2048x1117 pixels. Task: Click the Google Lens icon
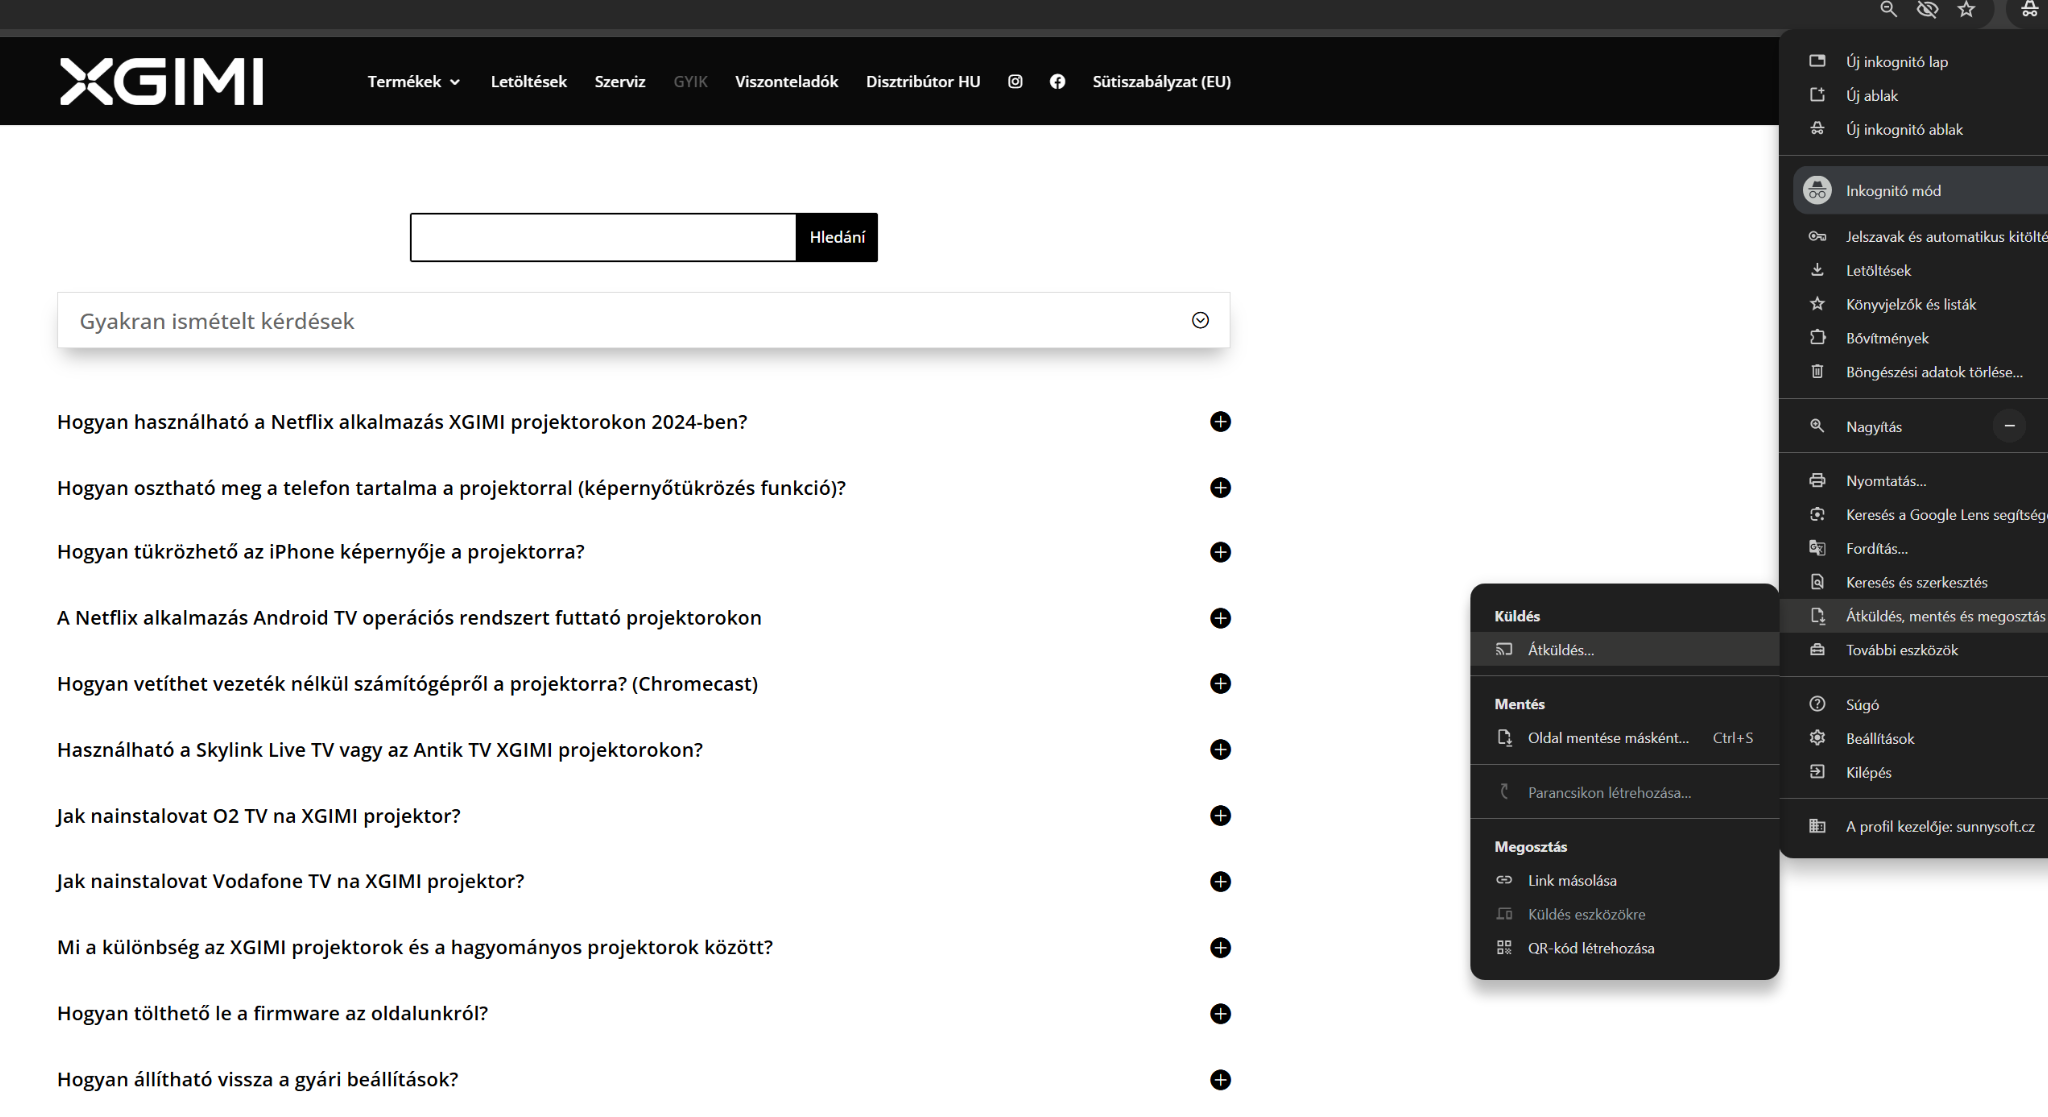(1817, 514)
